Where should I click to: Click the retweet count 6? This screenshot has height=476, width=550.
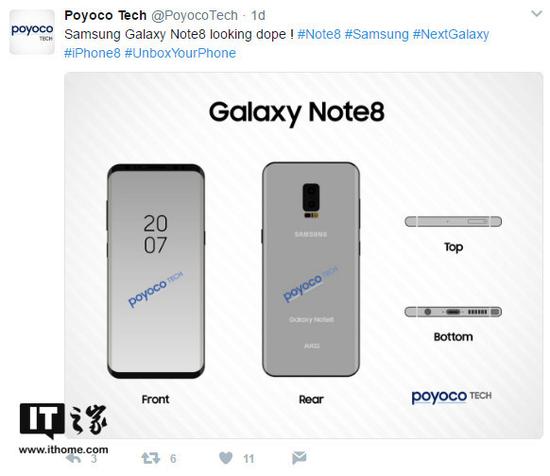[173, 458]
